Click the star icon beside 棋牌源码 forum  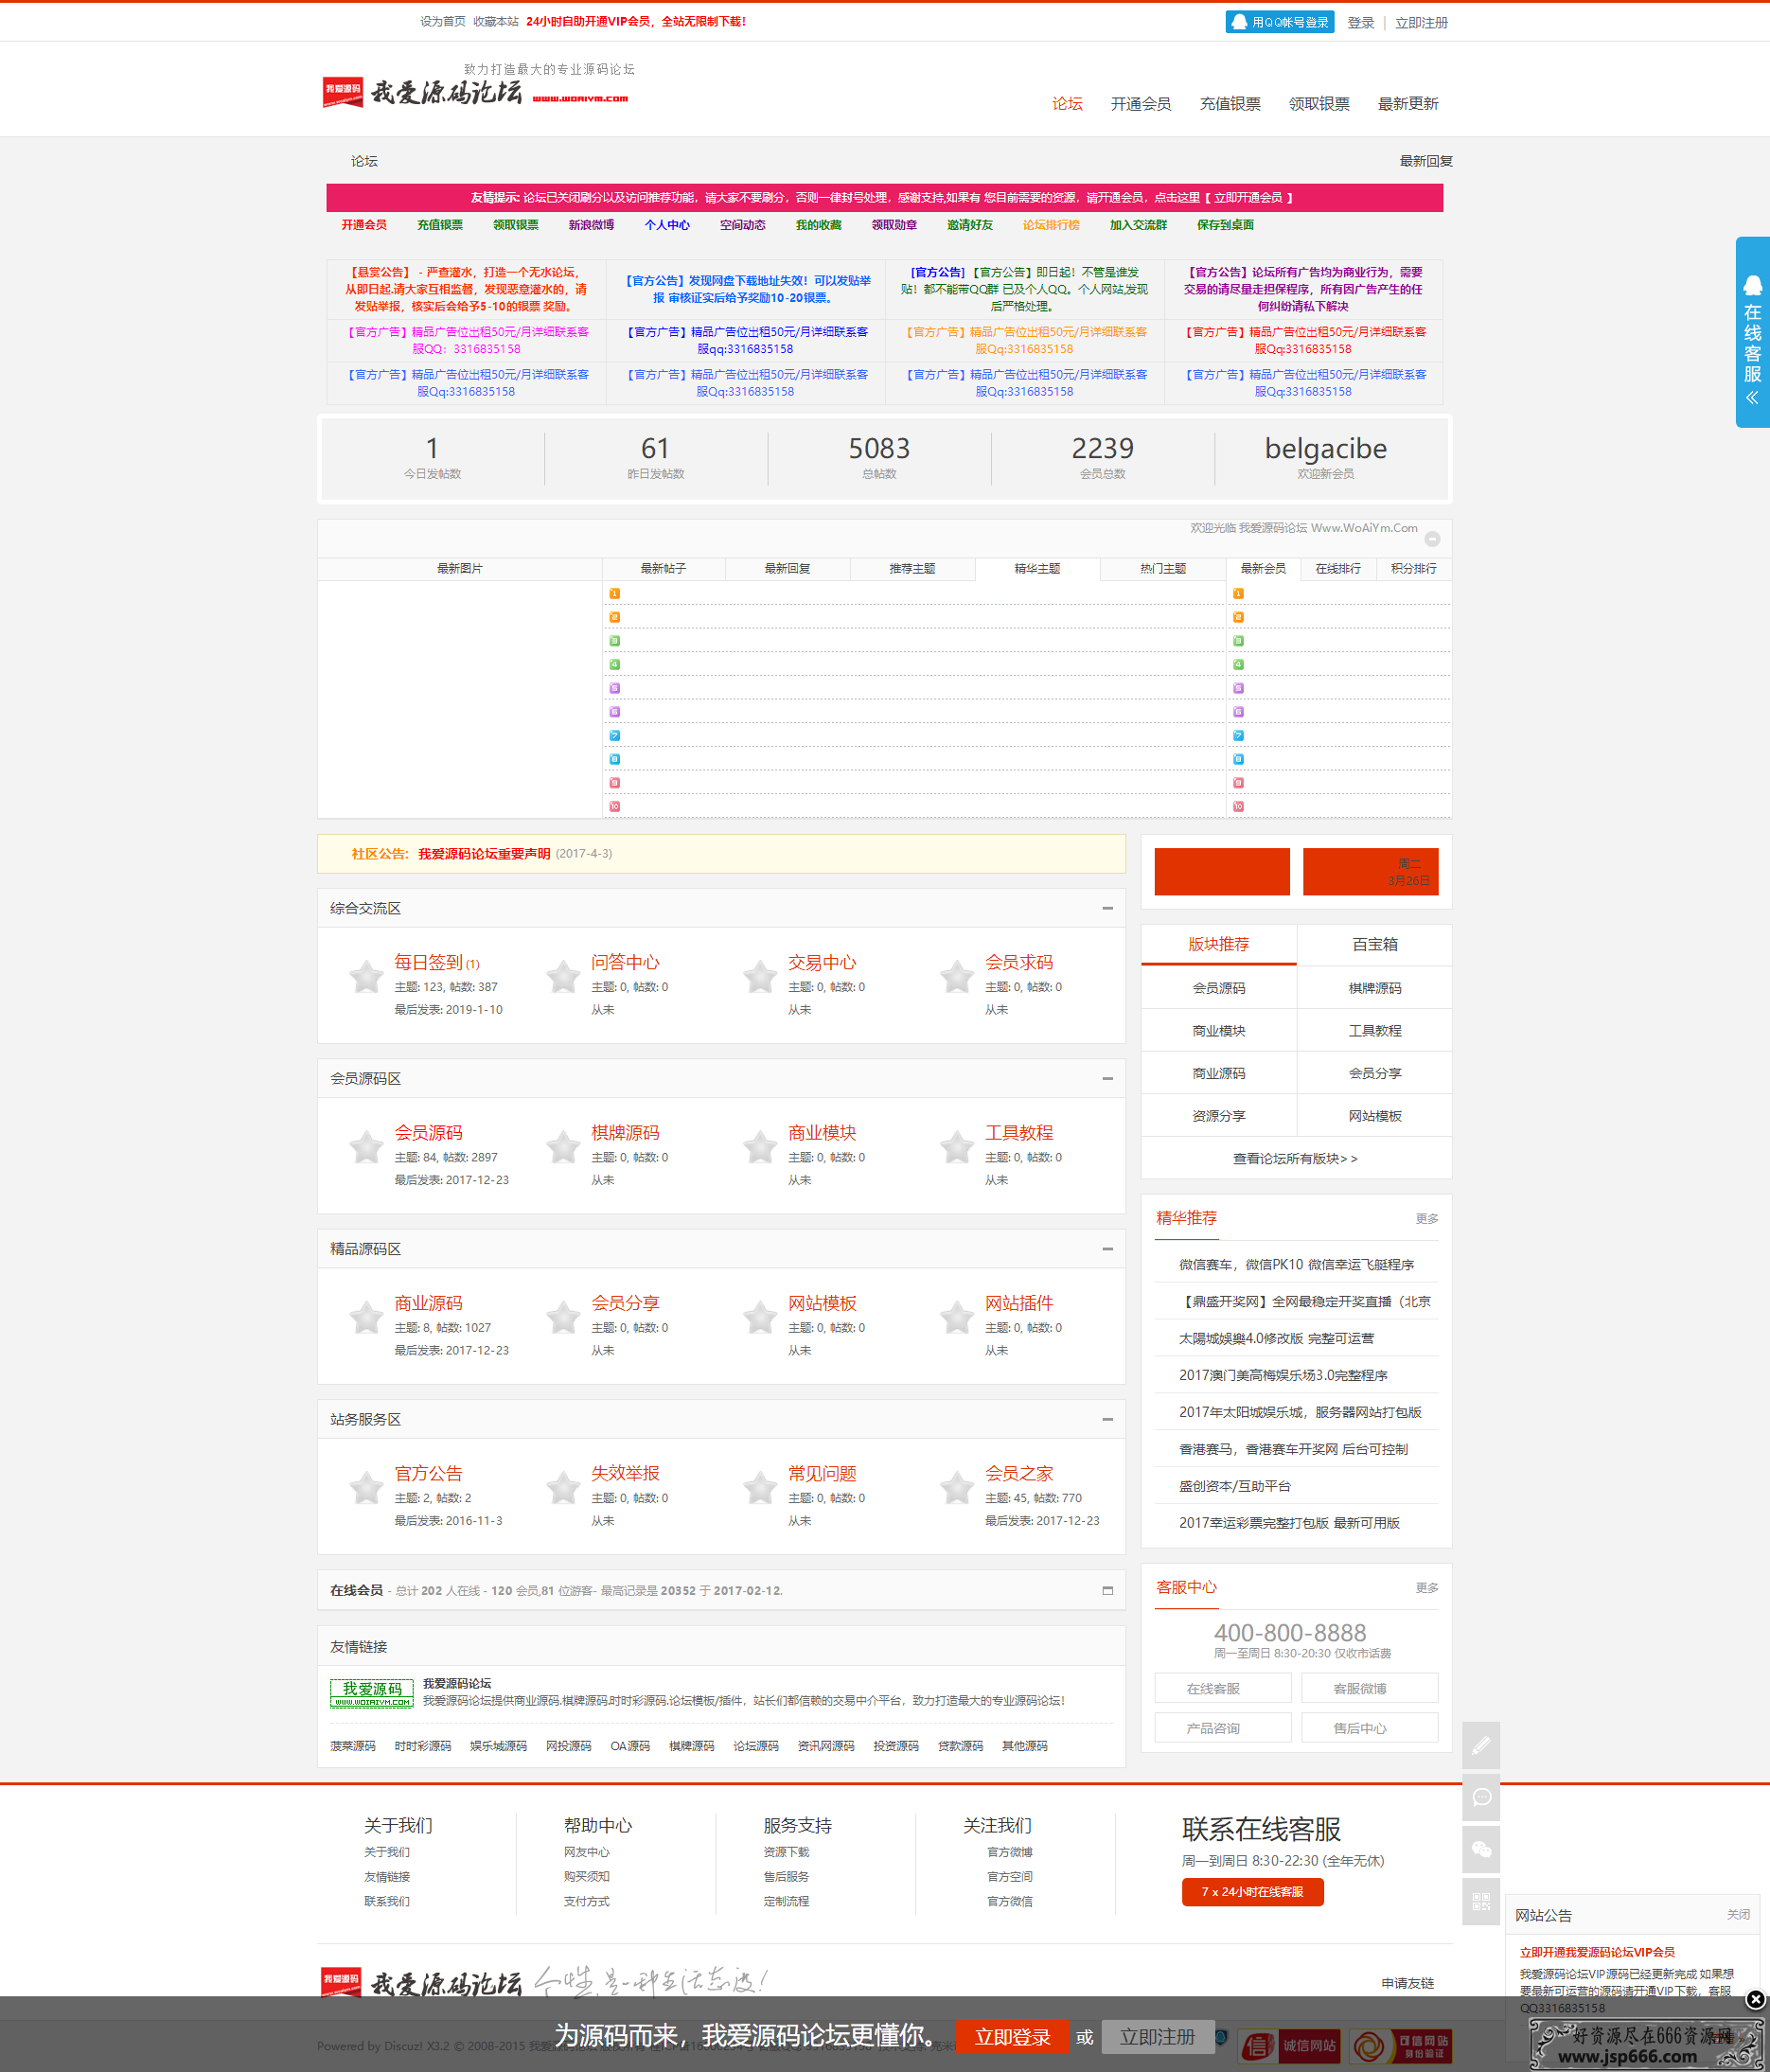563,1146
